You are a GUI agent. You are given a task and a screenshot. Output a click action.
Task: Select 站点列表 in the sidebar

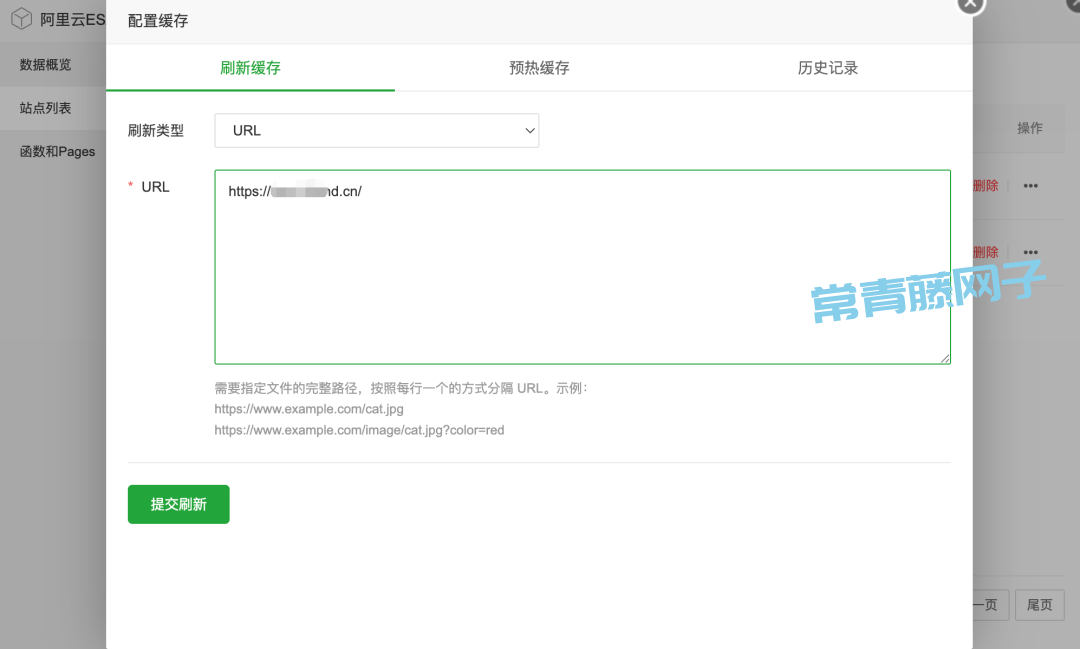[46, 108]
